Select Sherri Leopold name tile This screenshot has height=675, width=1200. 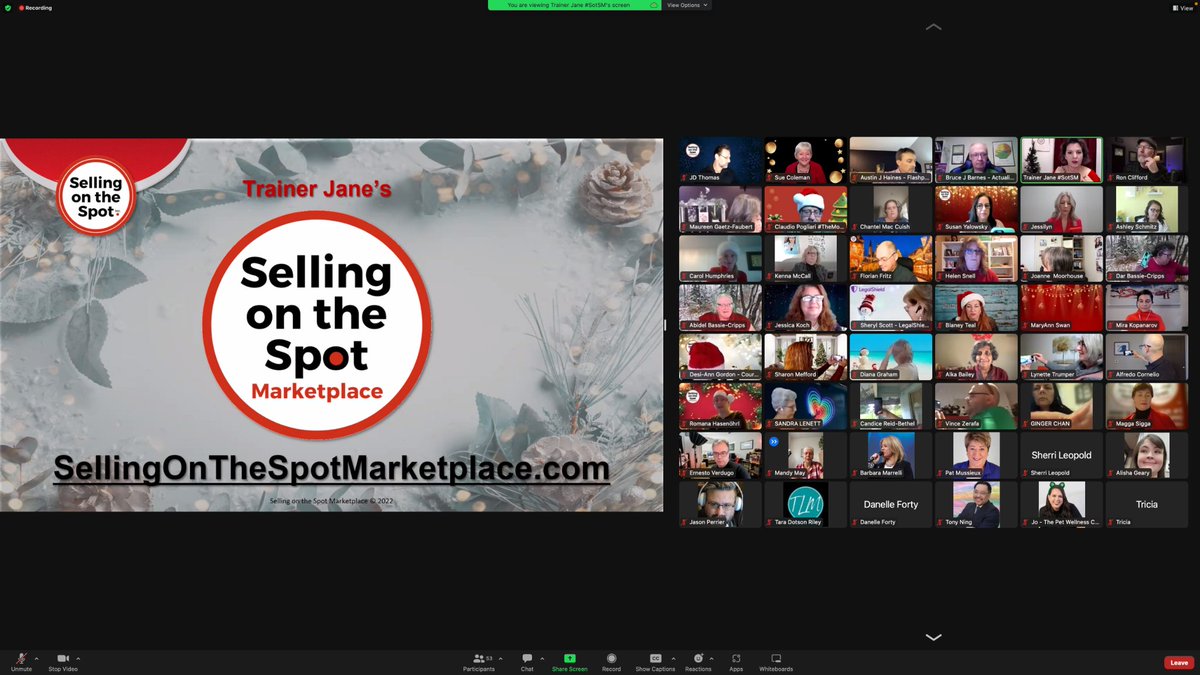1061,455
